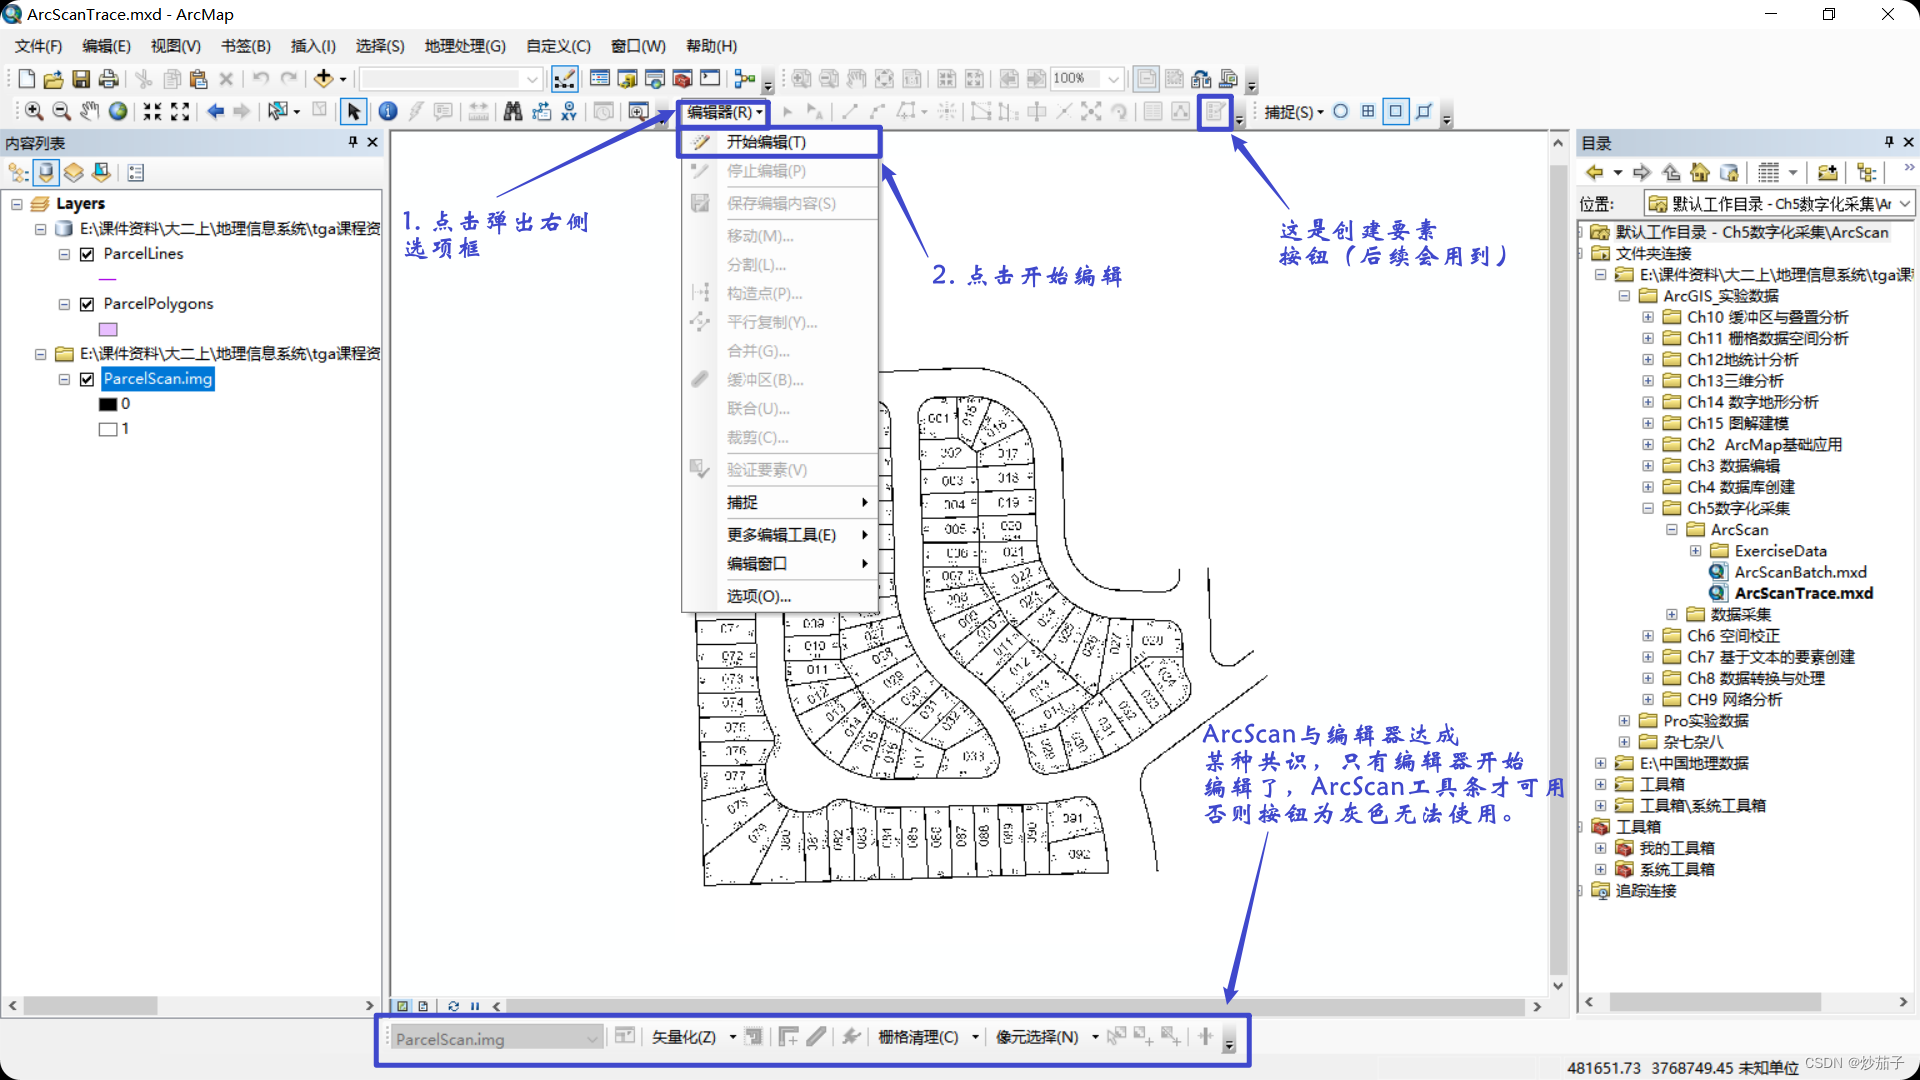Toggle end snapping on Snapping toolbar

[x=1368, y=111]
